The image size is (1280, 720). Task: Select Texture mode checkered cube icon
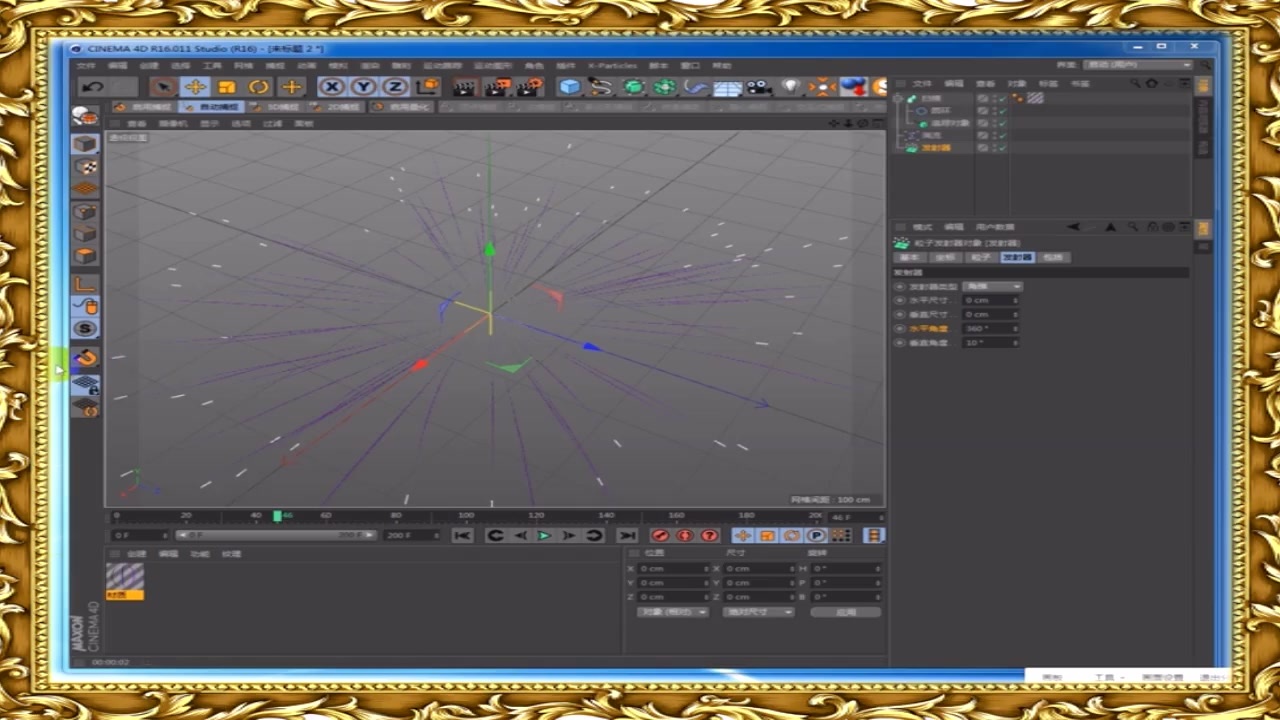click(85, 166)
